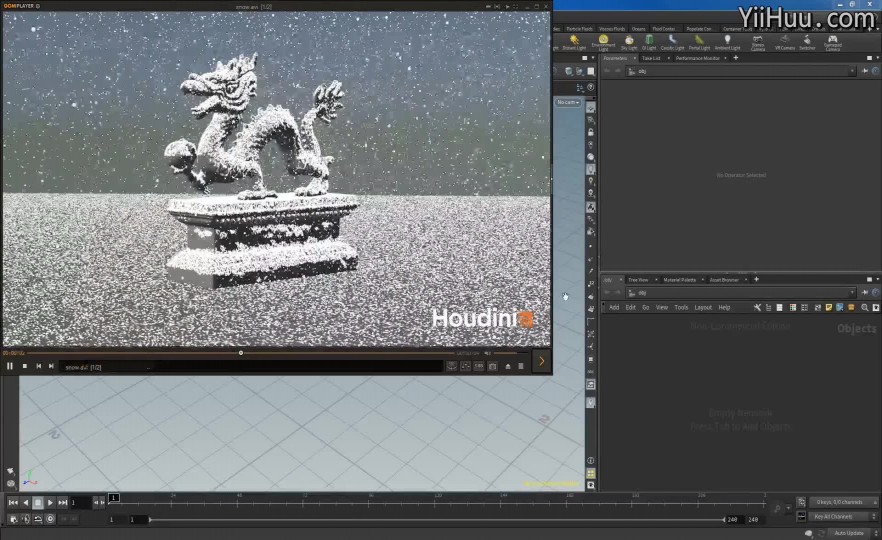Go to previous file in GOM Player
Image resolution: width=882 pixels, height=540 pixels.
(38, 366)
